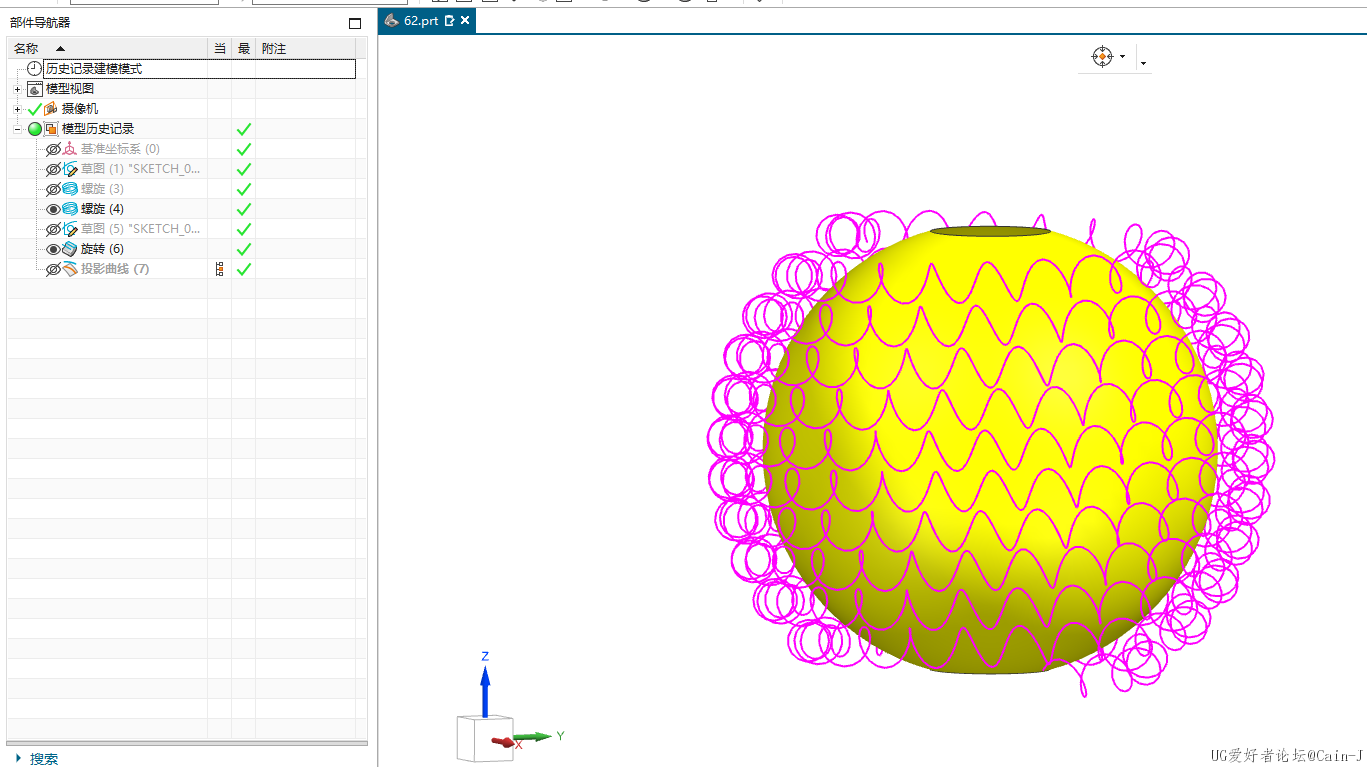This screenshot has width=1367, height=767.
Task: Select the 螺旋 (4) label
Action: 102,209
